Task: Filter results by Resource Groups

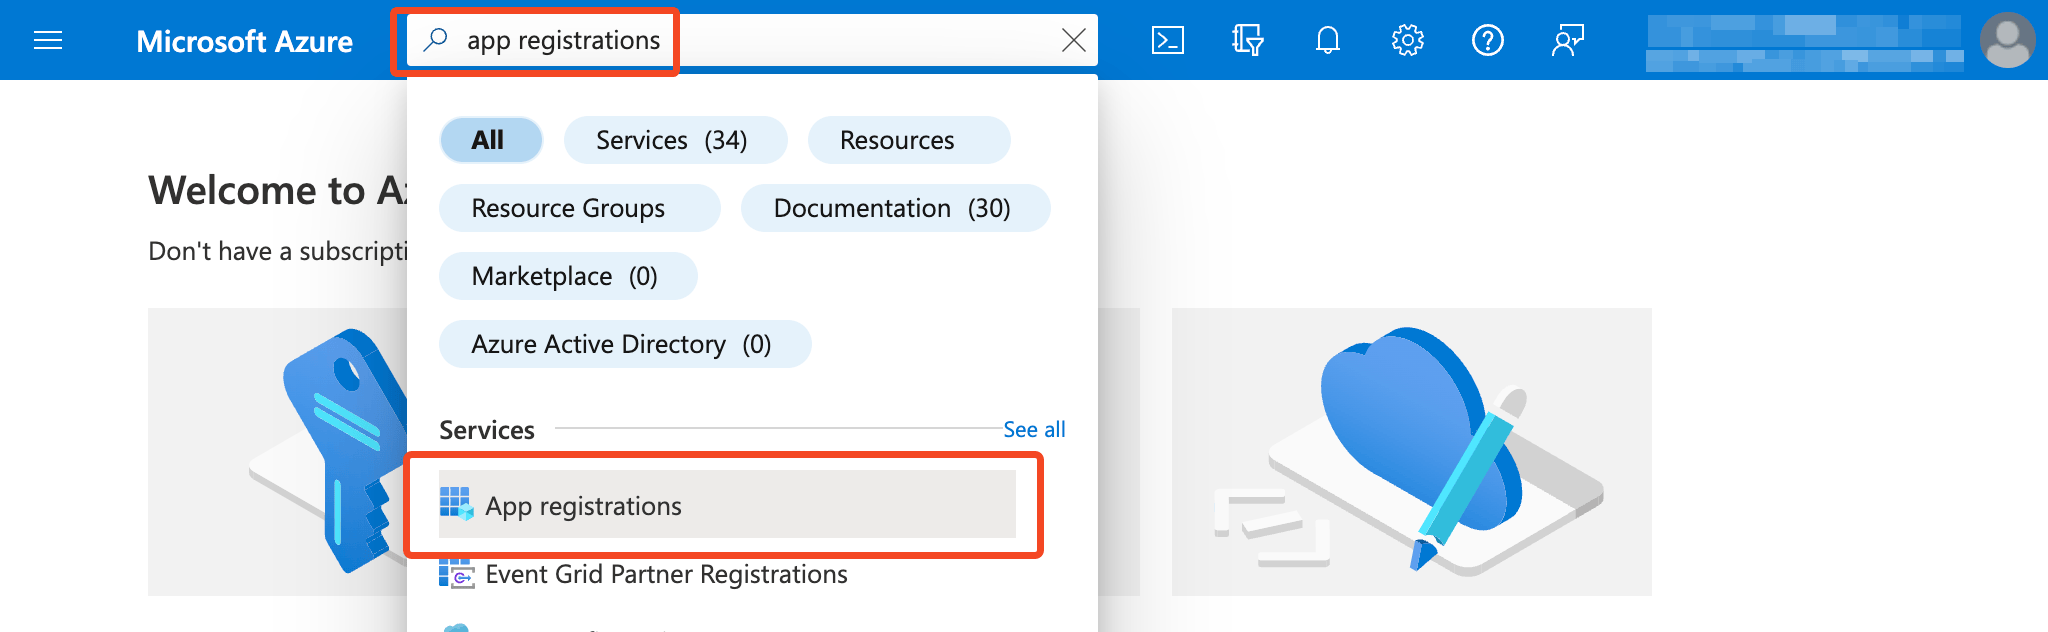Action: pyautogui.click(x=579, y=208)
